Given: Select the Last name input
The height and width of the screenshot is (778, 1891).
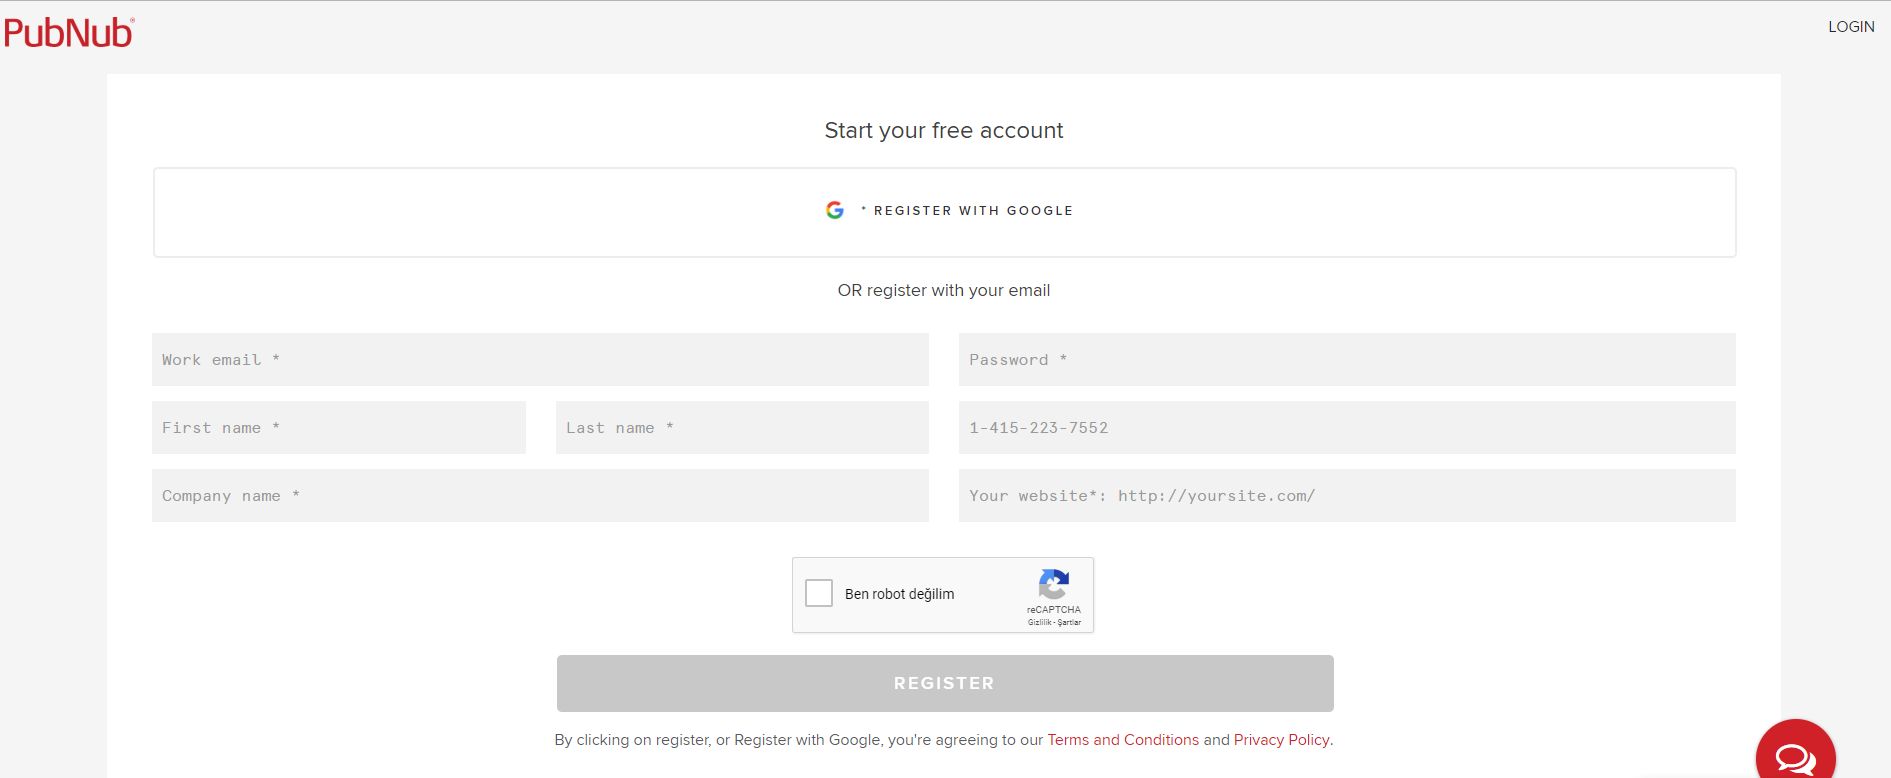Looking at the screenshot, I should pyautogui.click(x=742, y=428).
